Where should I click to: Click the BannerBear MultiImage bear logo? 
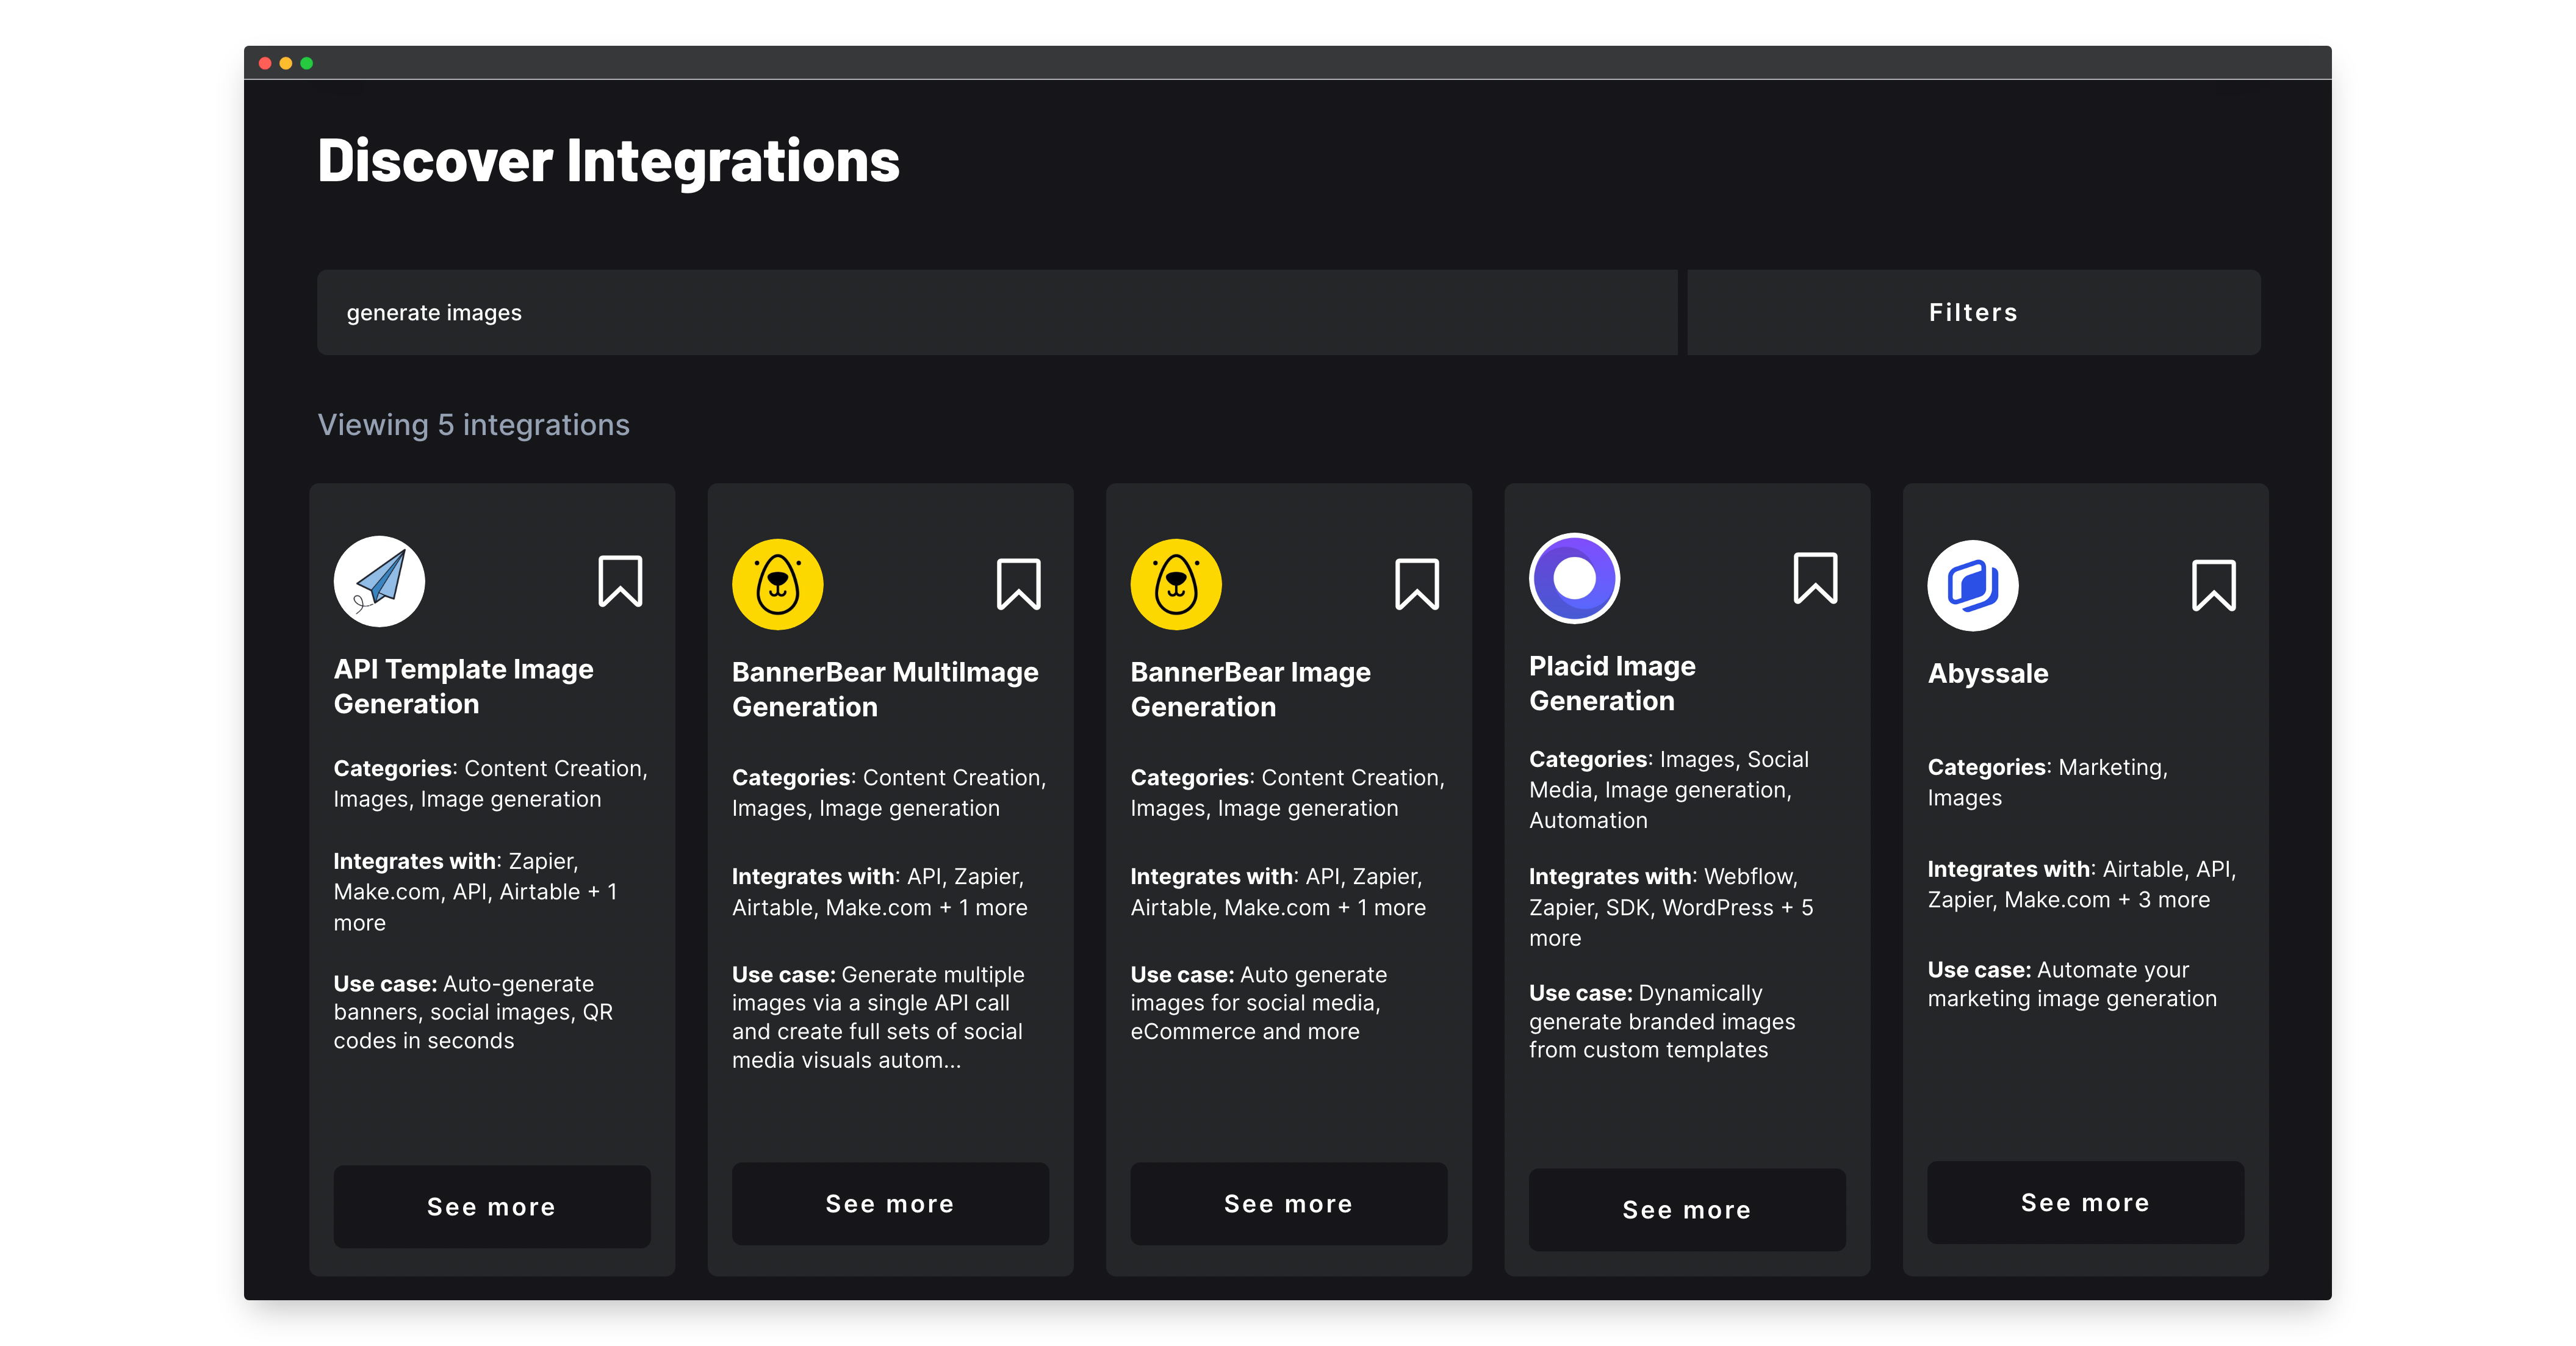click(x=777, y=584)
